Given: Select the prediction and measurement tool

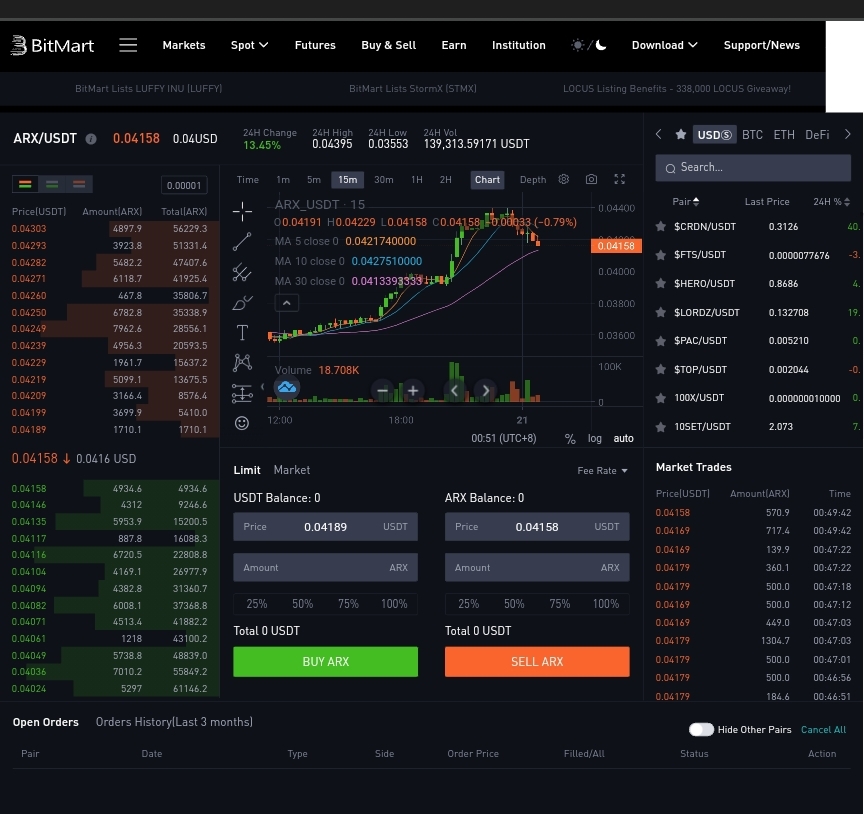Looking at the screenshot, I should coord(242,392).
